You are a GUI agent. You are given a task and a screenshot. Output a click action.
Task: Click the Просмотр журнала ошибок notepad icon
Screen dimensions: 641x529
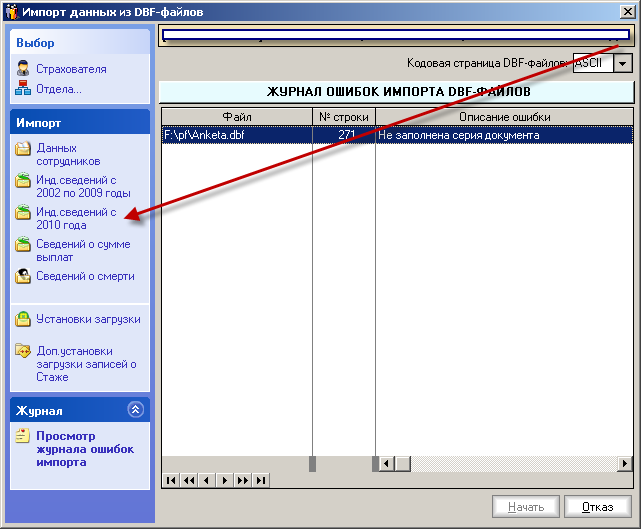point(22,435)
